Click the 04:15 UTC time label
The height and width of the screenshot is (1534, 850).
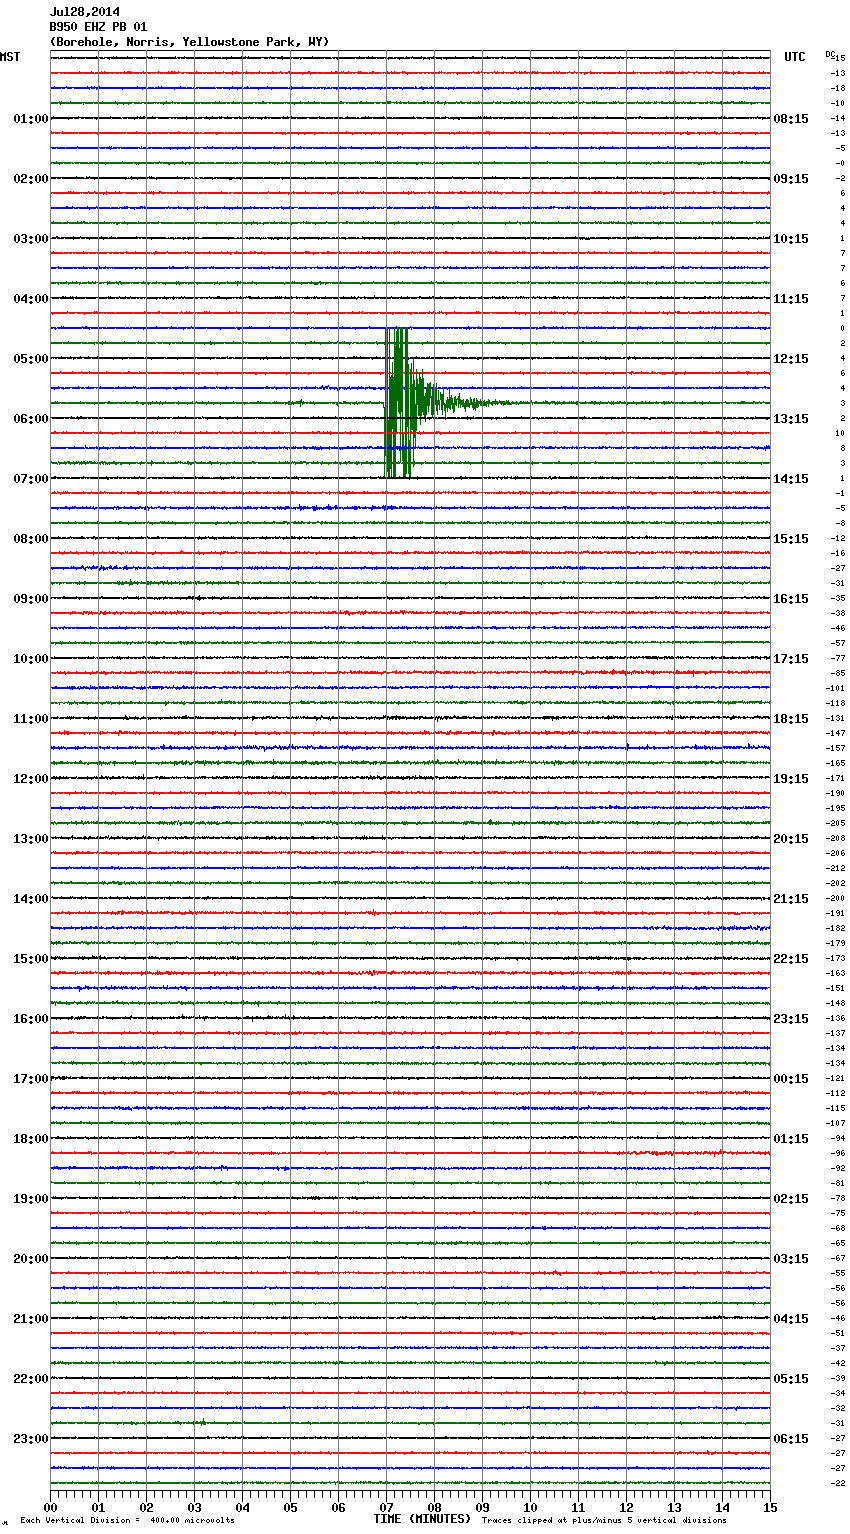pos(791,1319)
